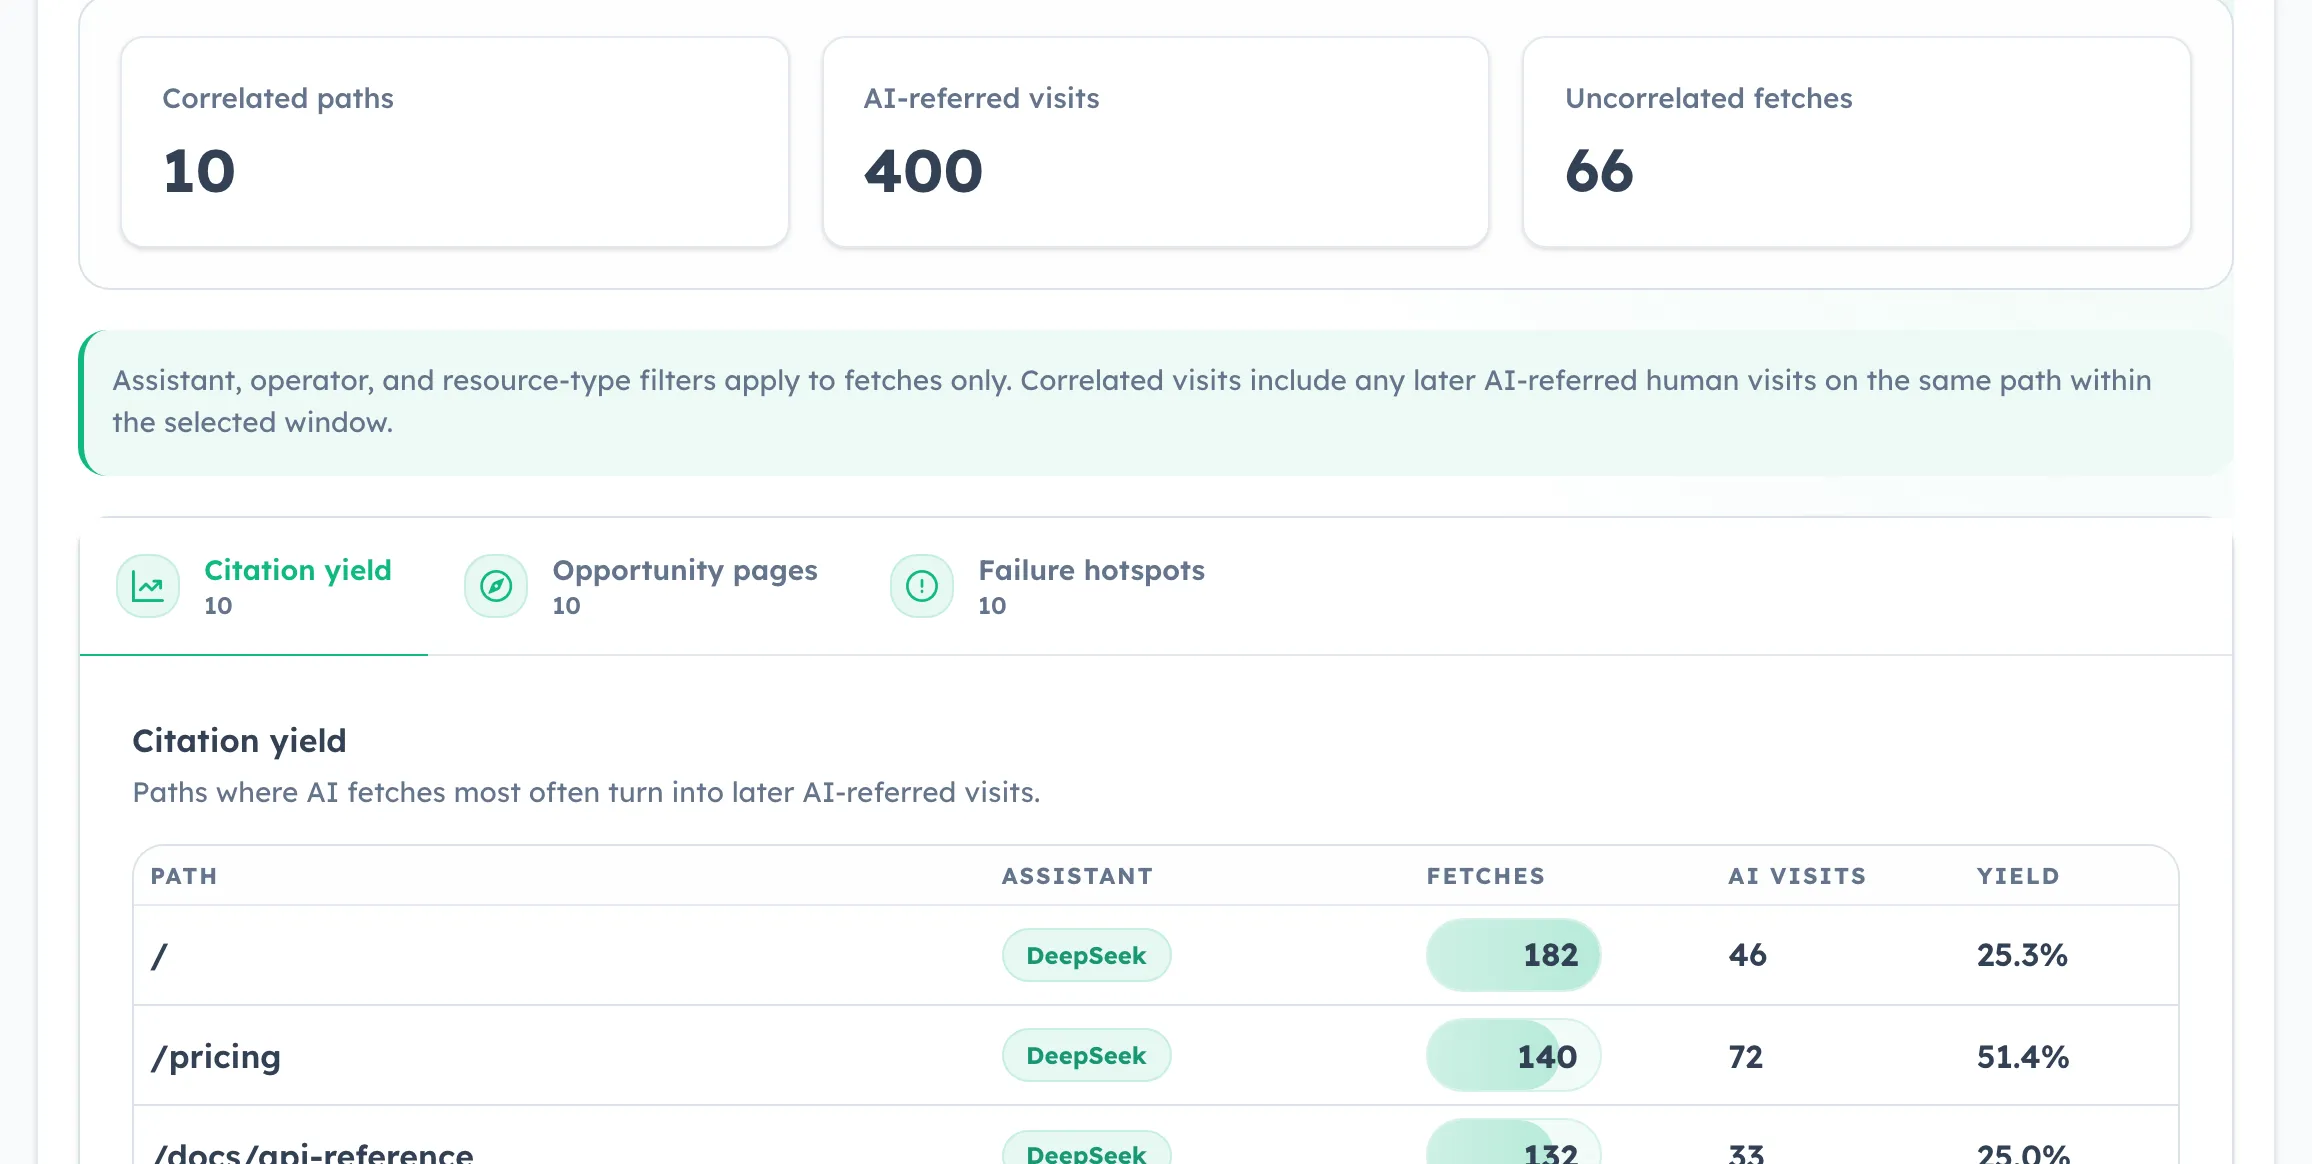
Task: Open the Failure hotspots tab
Action: 1048,587
